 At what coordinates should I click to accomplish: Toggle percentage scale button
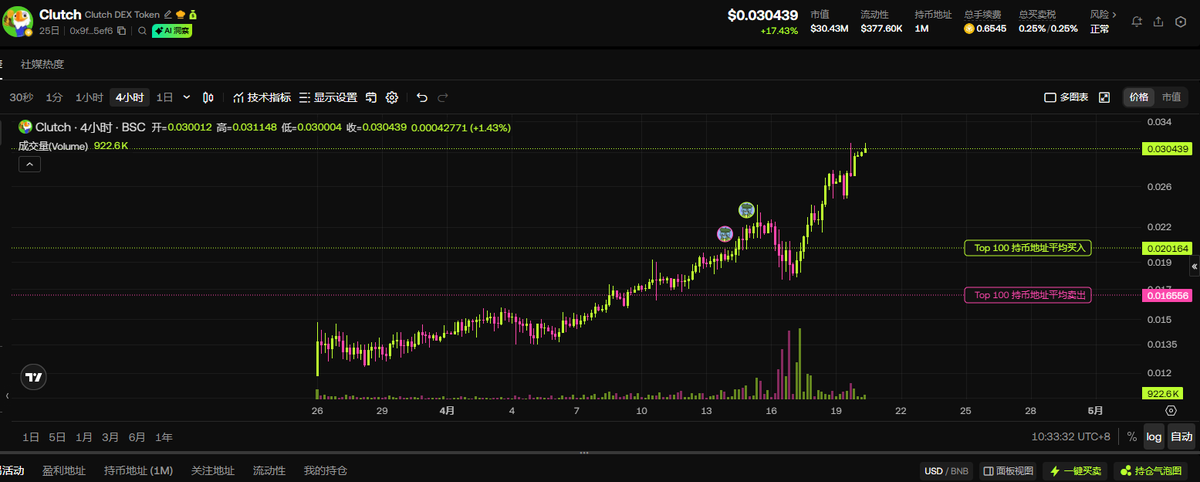pyautogui.click(x=1131, y=437)
